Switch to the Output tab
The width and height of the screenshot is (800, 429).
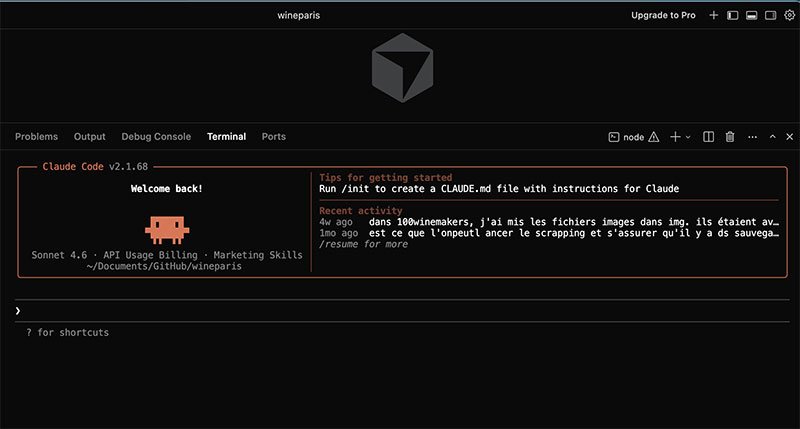89,137
